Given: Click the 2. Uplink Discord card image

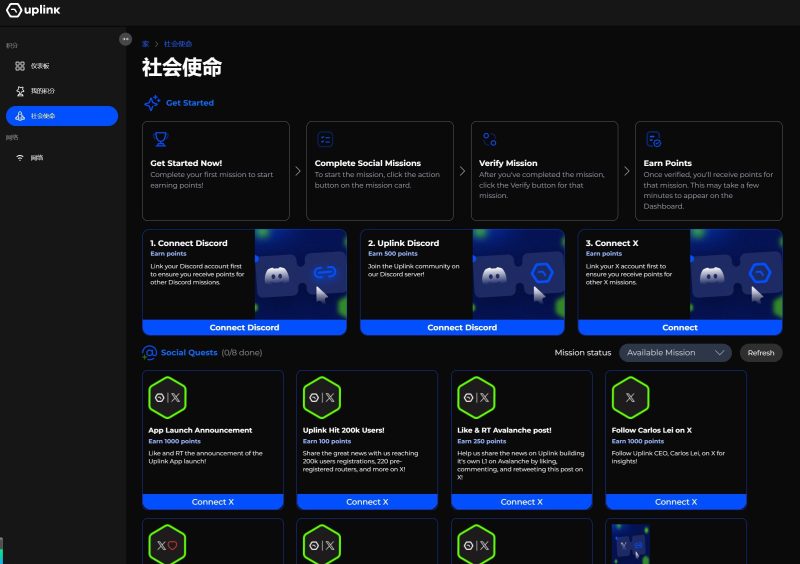Looking at the screenshot, I should pos(518,275).
